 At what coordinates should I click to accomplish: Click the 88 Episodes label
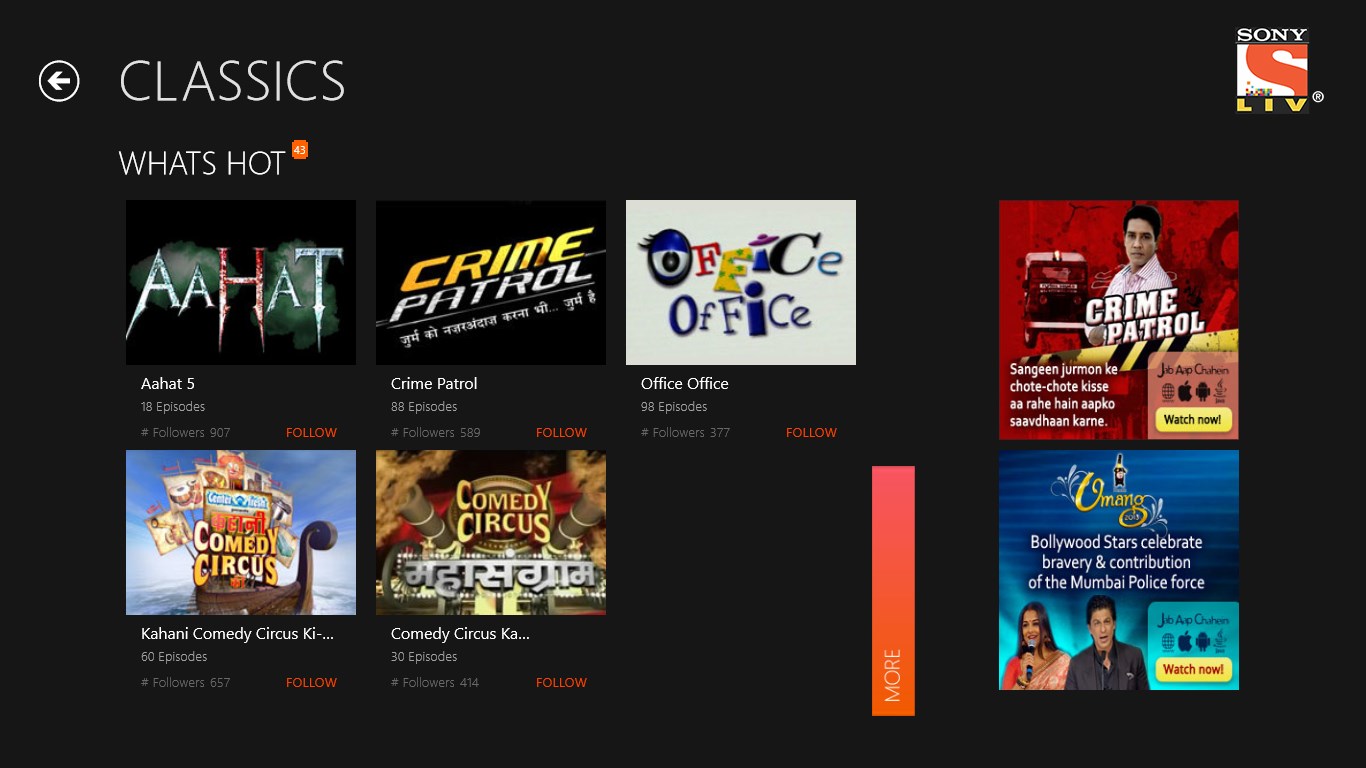[x=424, y=407]
